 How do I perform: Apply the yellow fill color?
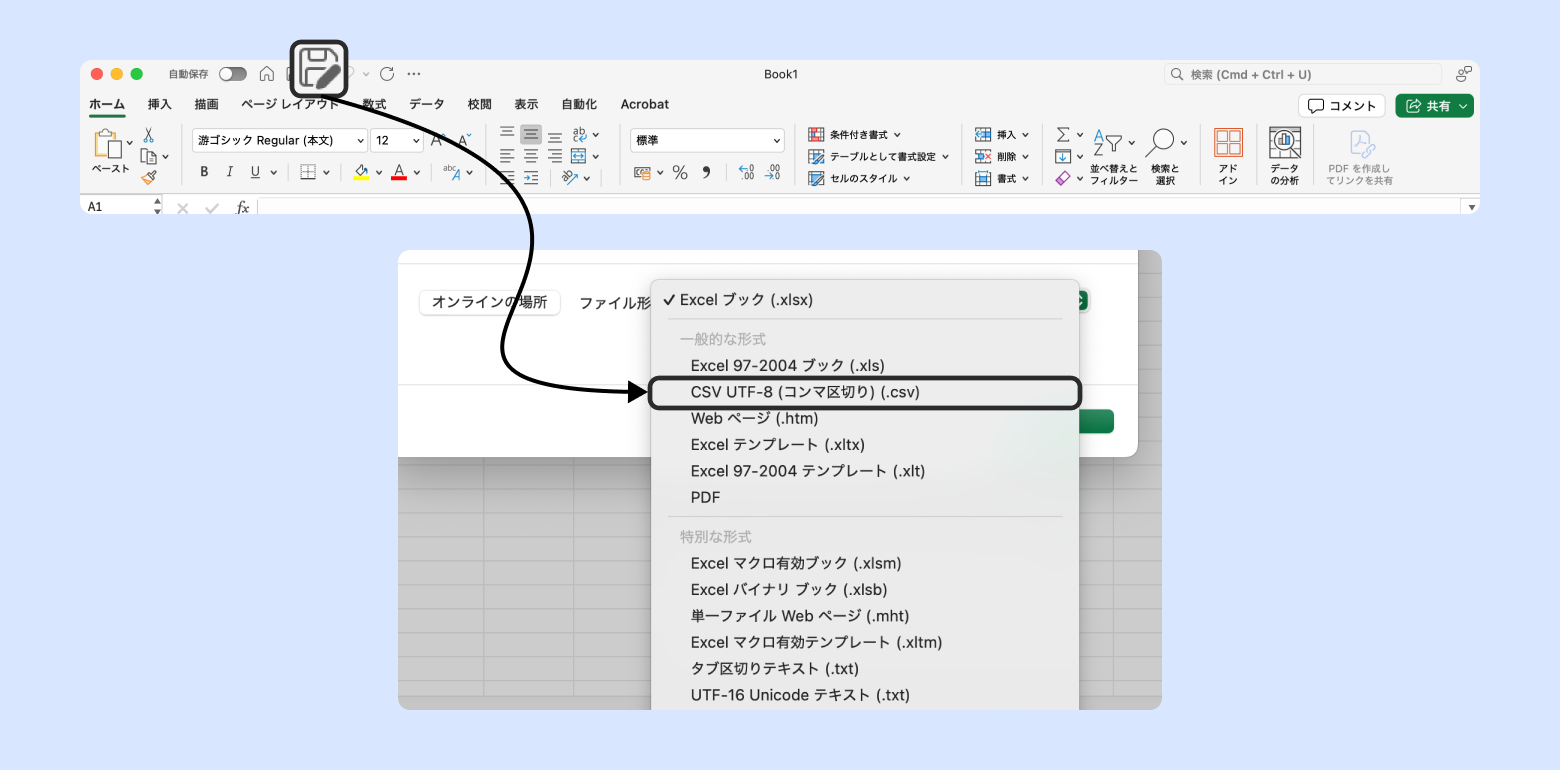coord(362,172)
